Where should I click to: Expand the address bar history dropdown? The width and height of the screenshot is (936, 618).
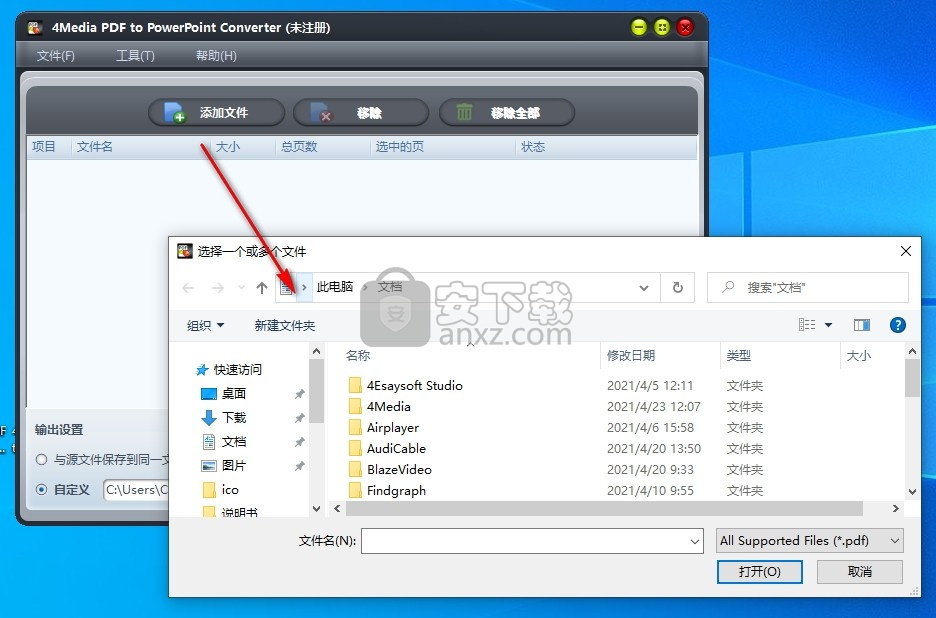tap(644, 288)
